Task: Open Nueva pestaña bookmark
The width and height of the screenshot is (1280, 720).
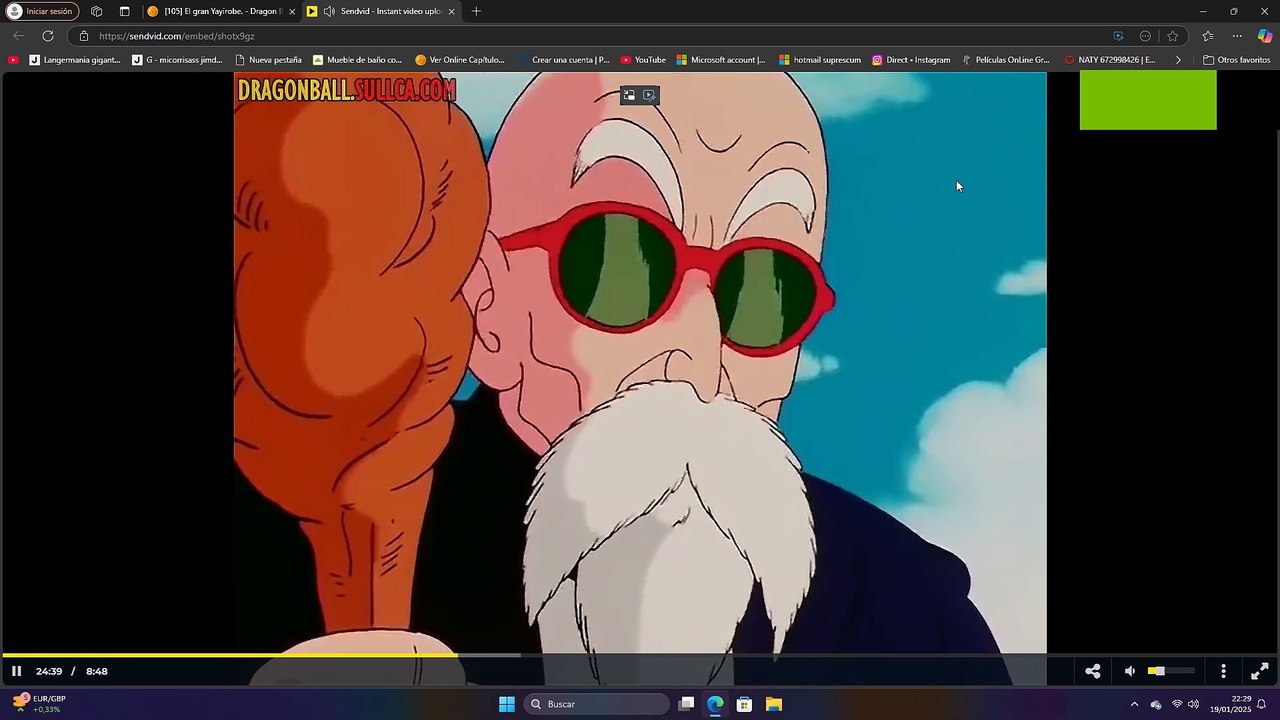Action: point(268,60)
